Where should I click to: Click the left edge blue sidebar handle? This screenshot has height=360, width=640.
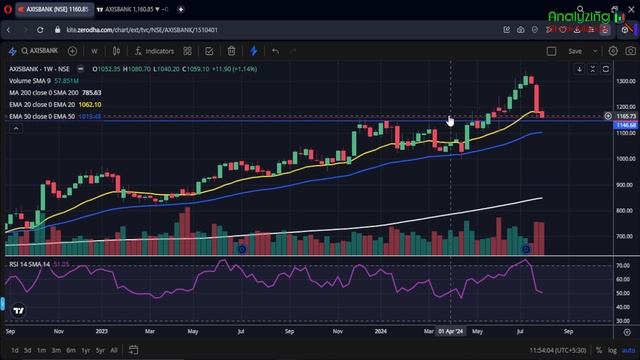2,303
